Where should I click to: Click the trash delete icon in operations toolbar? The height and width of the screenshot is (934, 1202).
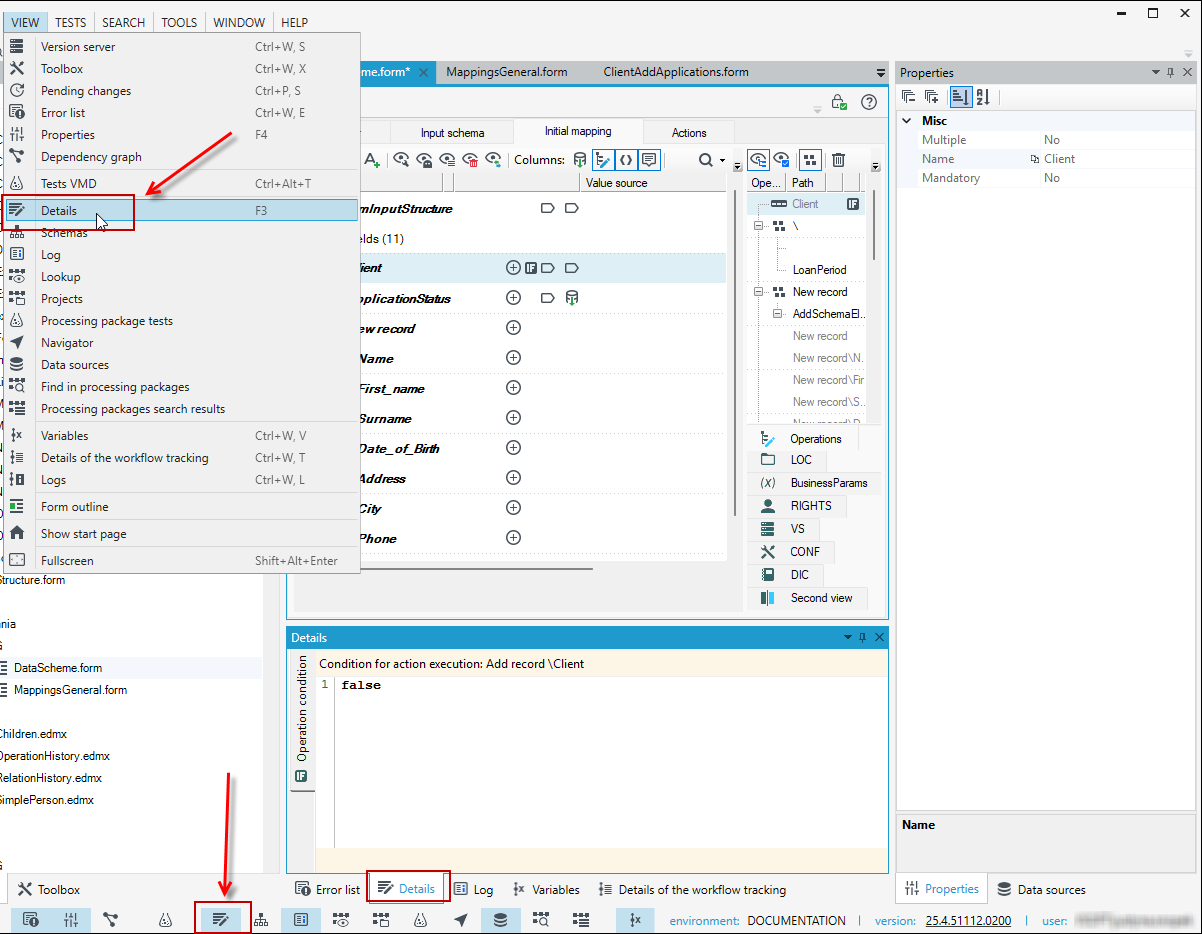click(838, 160)
